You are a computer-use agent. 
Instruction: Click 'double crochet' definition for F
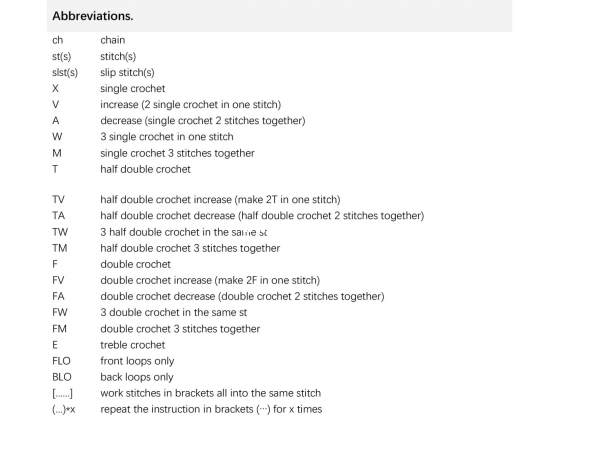135,264
